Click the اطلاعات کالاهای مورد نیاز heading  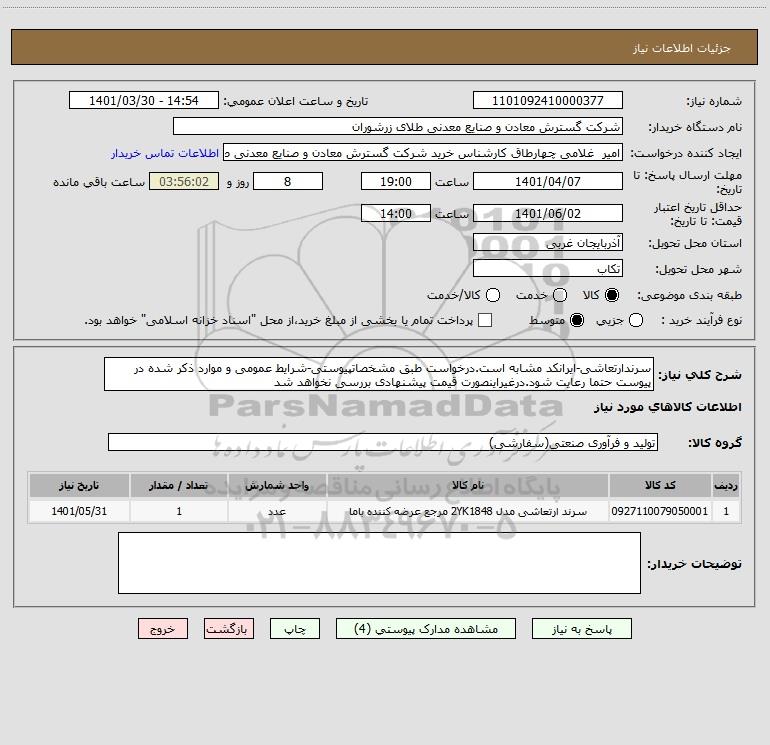[x=668, y=407]
